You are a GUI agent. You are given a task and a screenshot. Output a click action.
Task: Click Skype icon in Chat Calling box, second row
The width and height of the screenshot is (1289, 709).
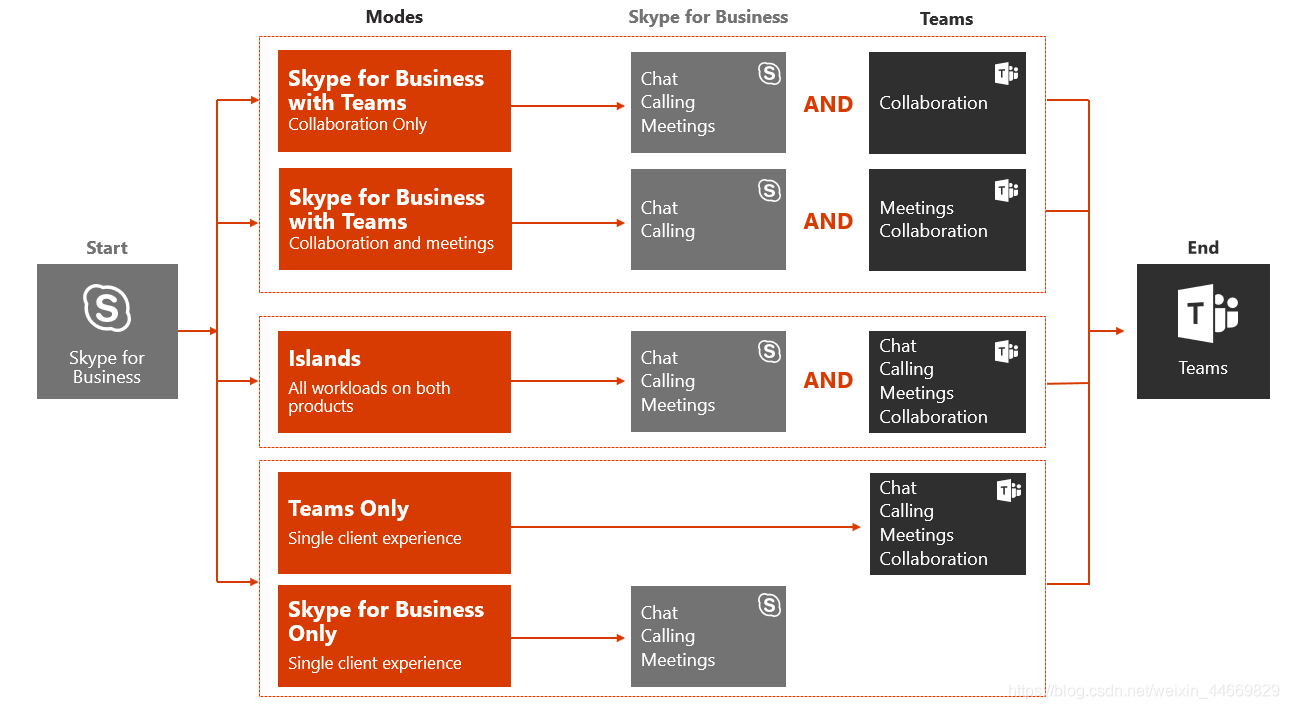click(x=769, y=190)
